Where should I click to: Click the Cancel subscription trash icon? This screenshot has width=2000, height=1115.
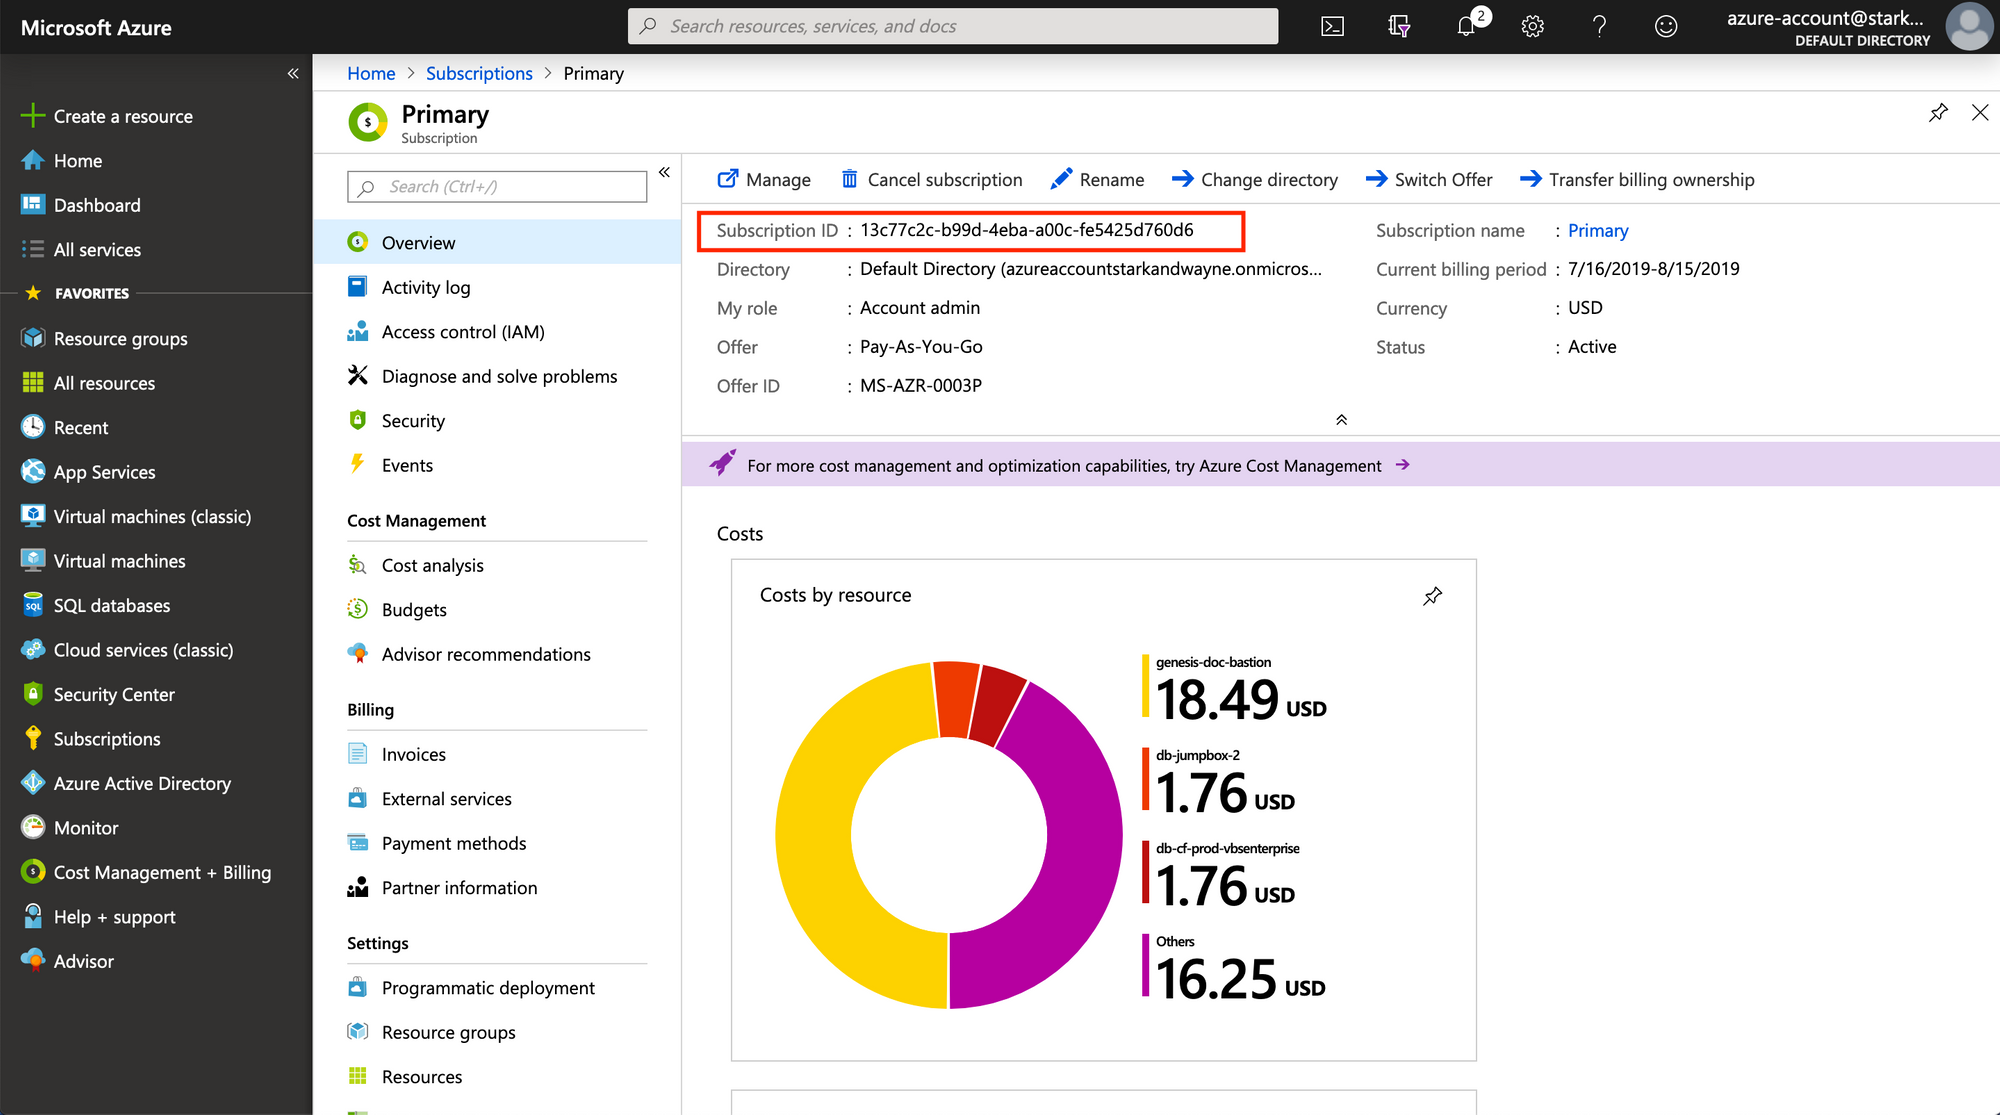click(849, 179)
